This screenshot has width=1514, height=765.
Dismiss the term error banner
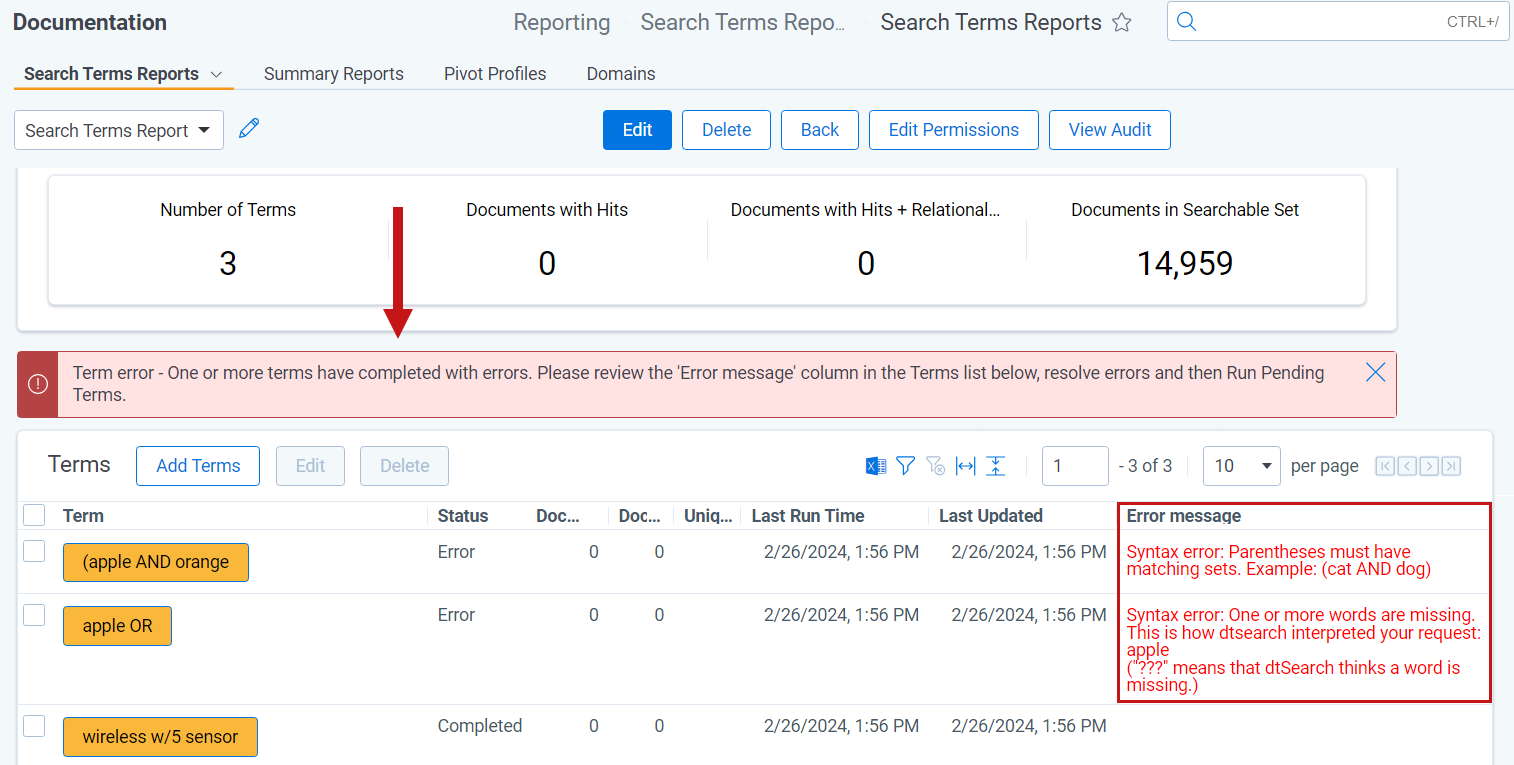[x=1376, y=372]
